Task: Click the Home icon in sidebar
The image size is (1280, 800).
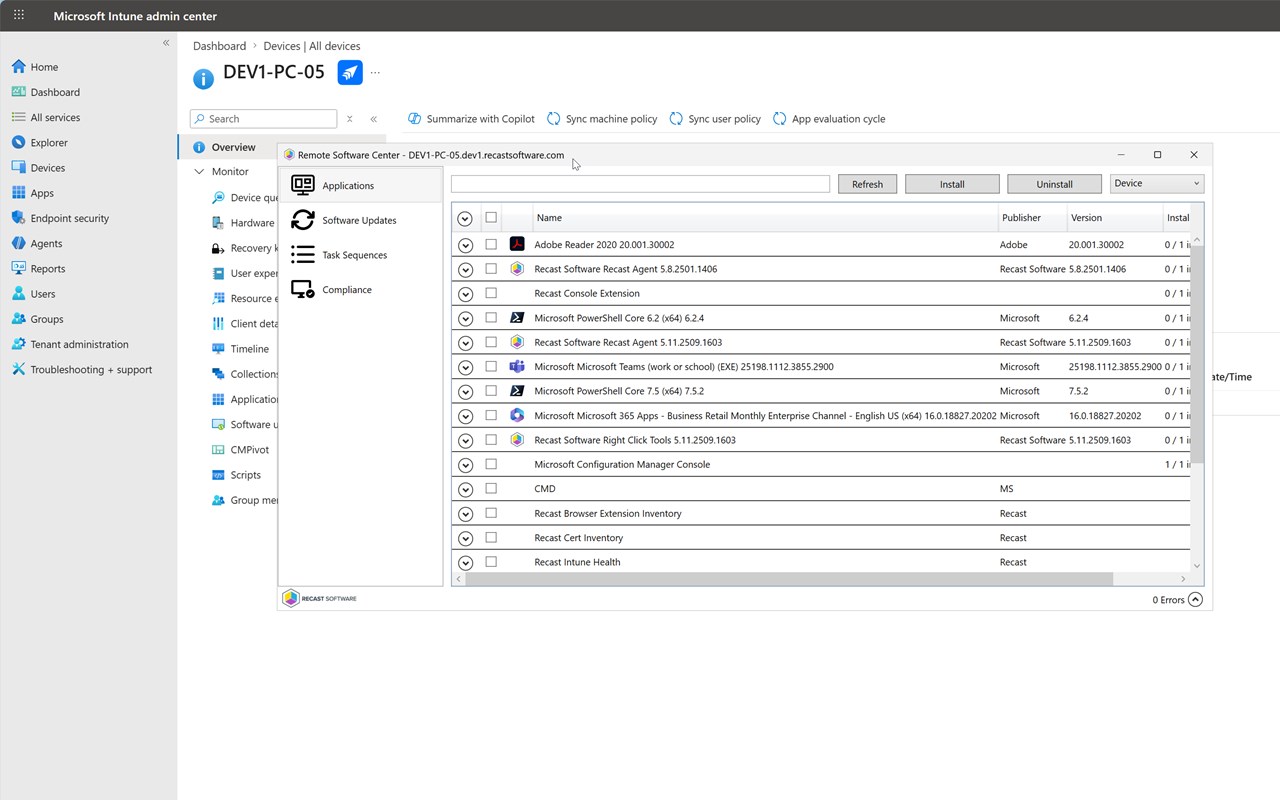Action: pos(18,67)
